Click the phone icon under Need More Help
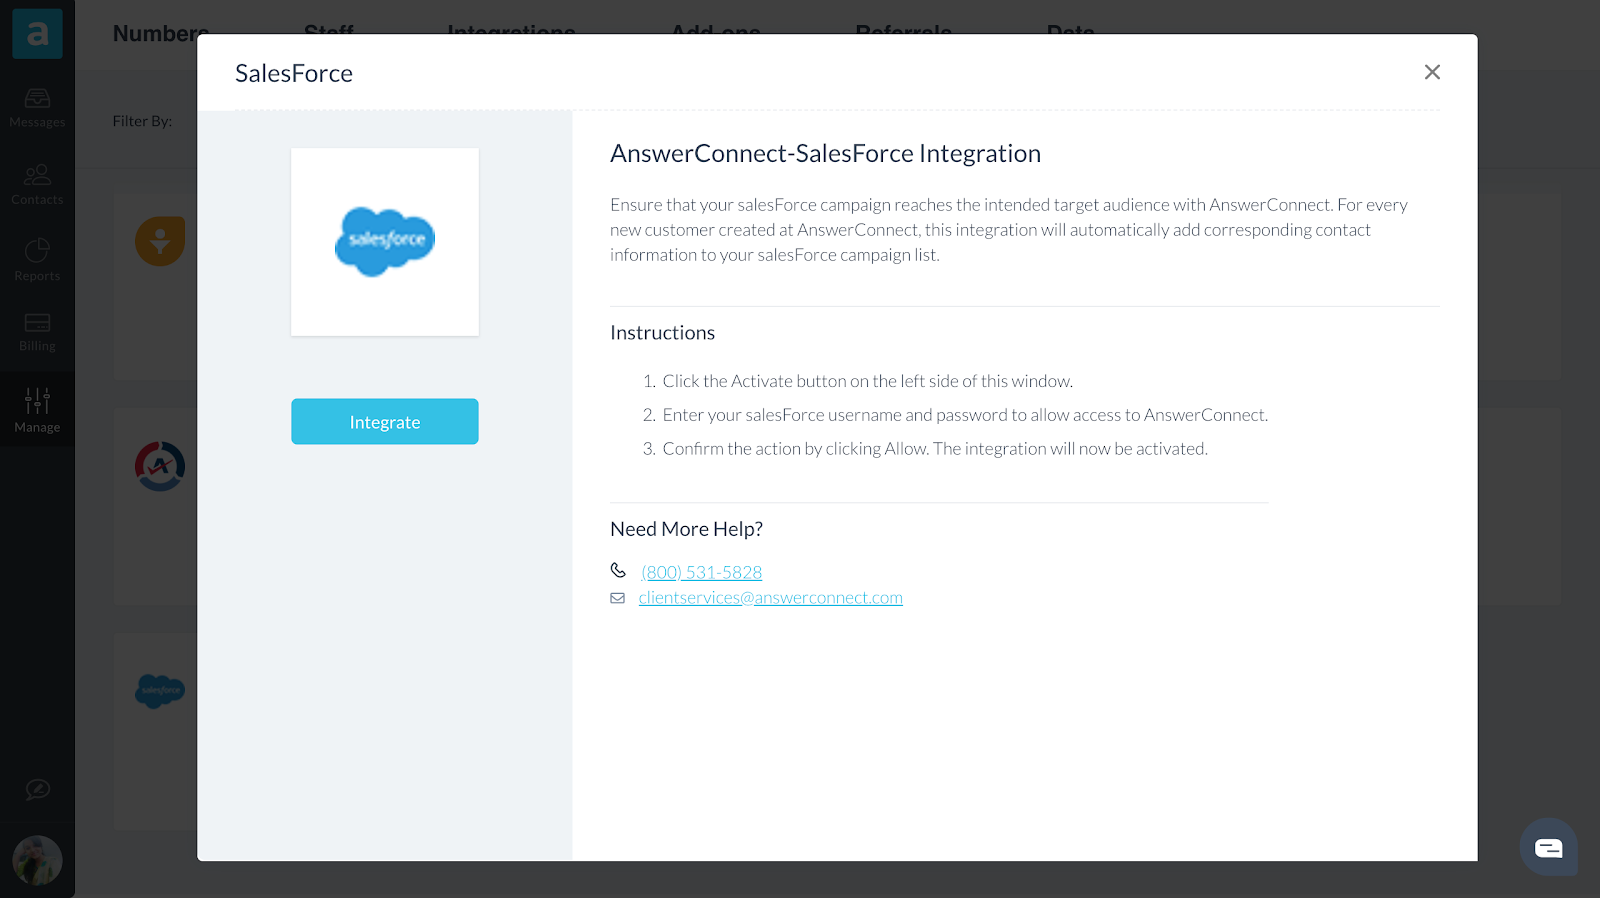This screenshot has width=1600, height=898. tap(618, 570)
